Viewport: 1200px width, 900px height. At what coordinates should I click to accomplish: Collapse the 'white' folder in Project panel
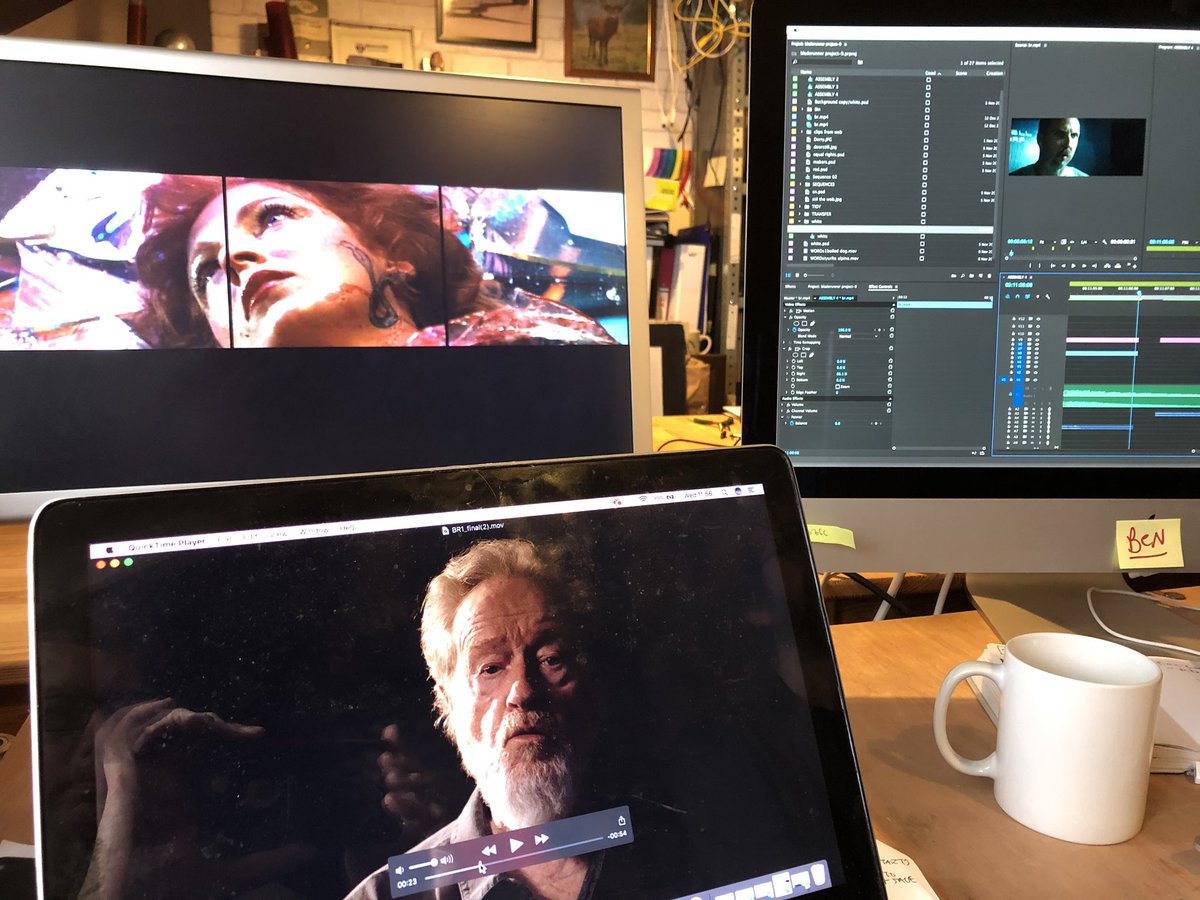tap(799, 221)
